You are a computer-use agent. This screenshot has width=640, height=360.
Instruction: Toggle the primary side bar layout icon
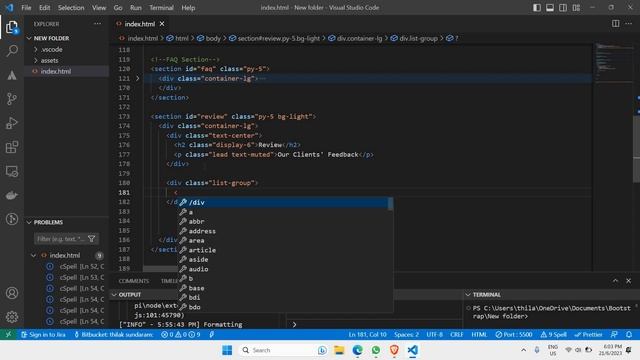(x=537, y=7)
